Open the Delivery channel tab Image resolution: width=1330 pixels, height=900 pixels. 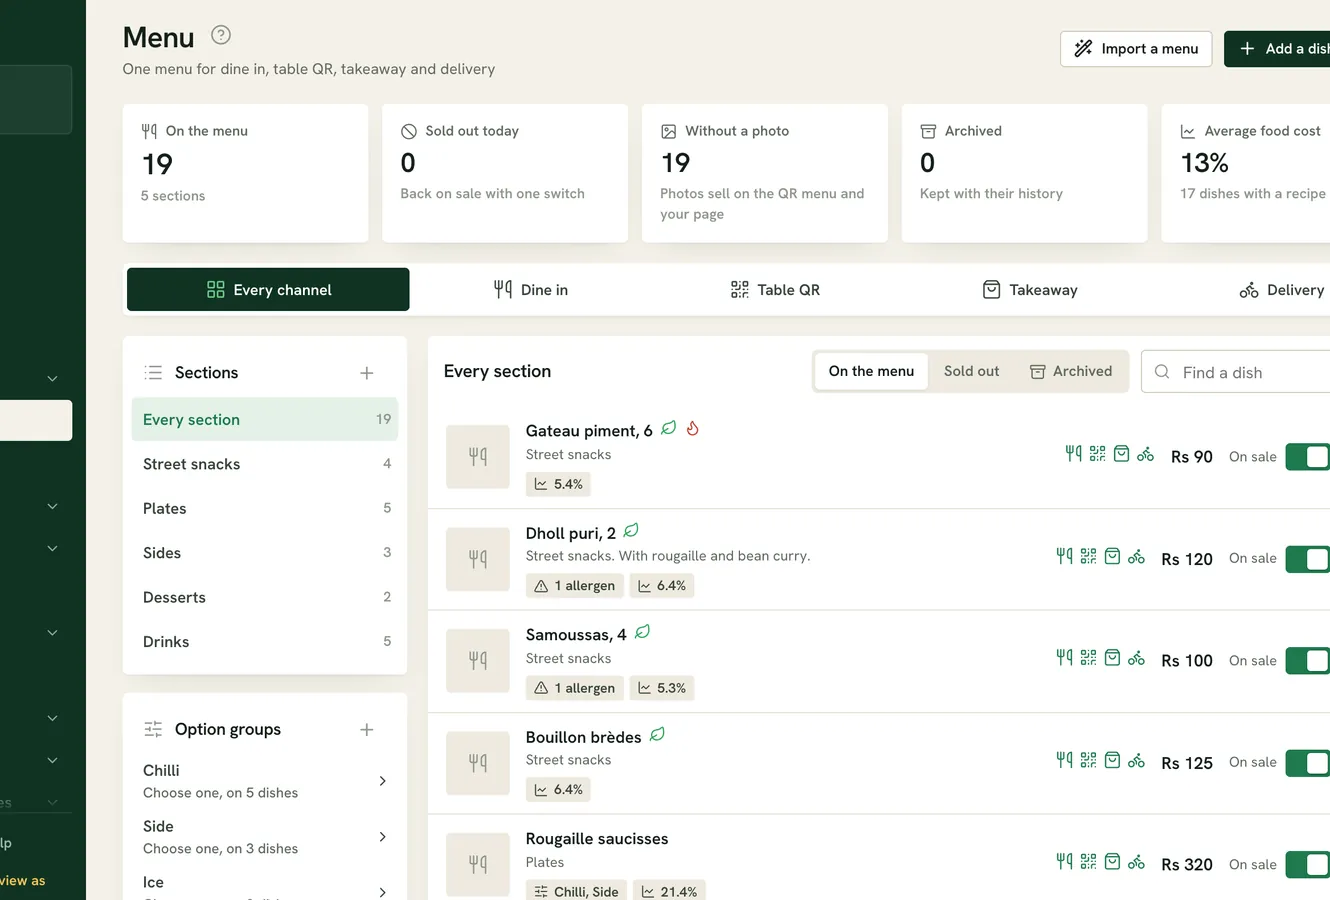1282,290
